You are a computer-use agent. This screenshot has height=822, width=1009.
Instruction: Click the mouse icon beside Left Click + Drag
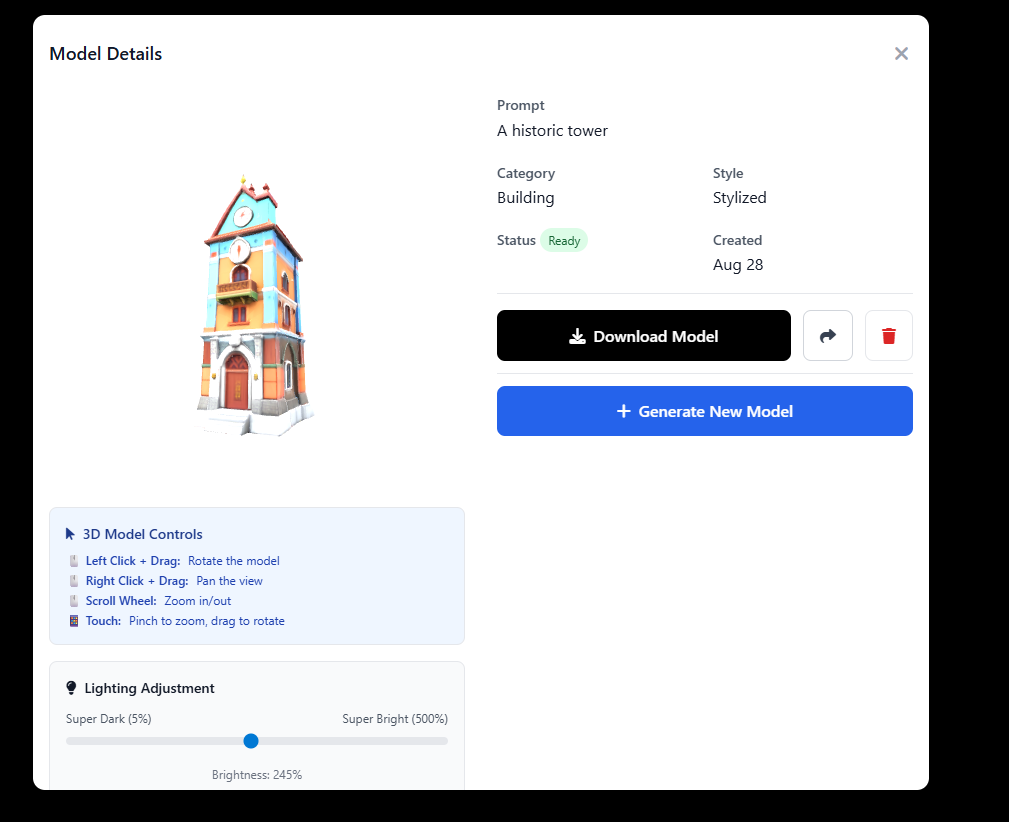(73, 561)
